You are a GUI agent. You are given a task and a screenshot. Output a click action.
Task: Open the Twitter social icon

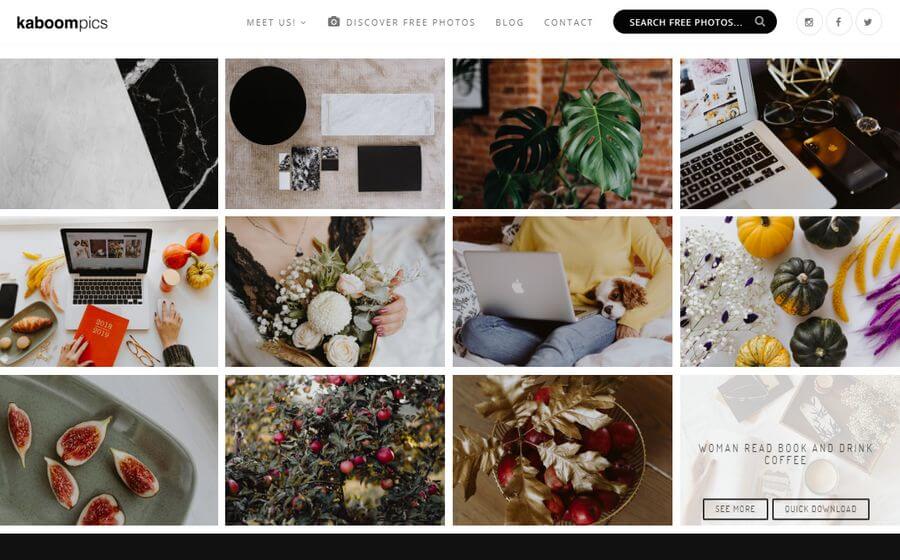[x=868, y=22]
